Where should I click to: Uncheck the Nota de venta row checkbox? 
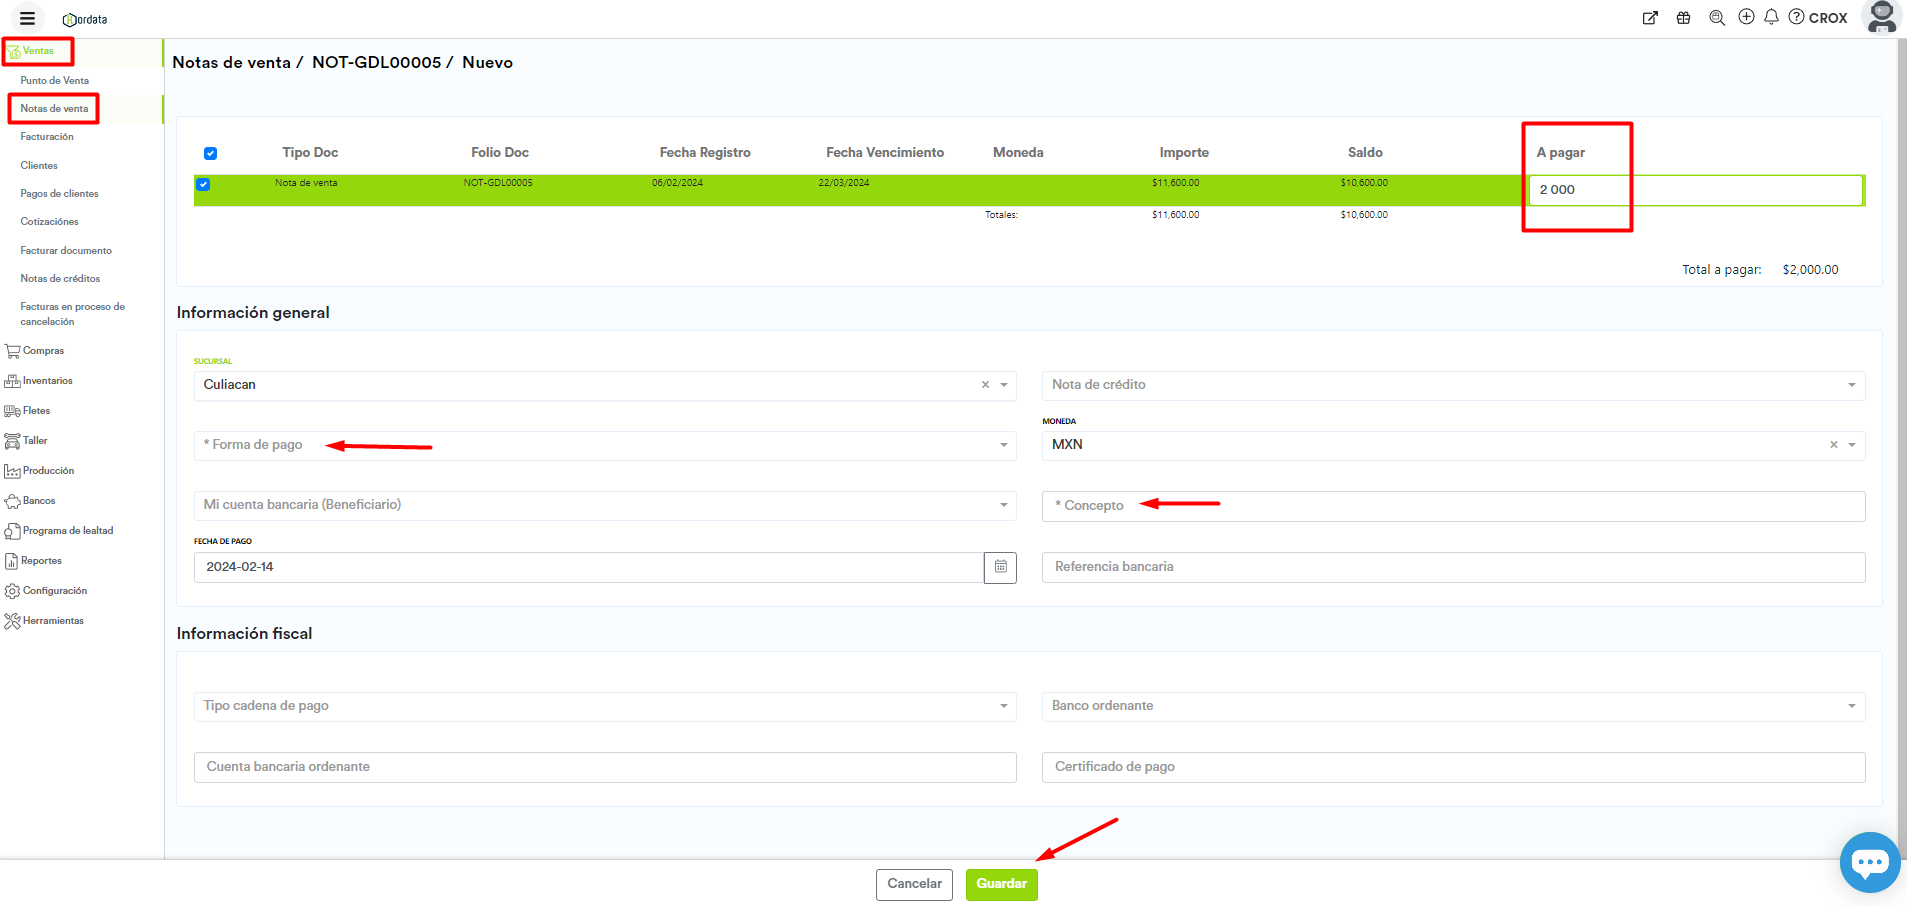point(203,184)
